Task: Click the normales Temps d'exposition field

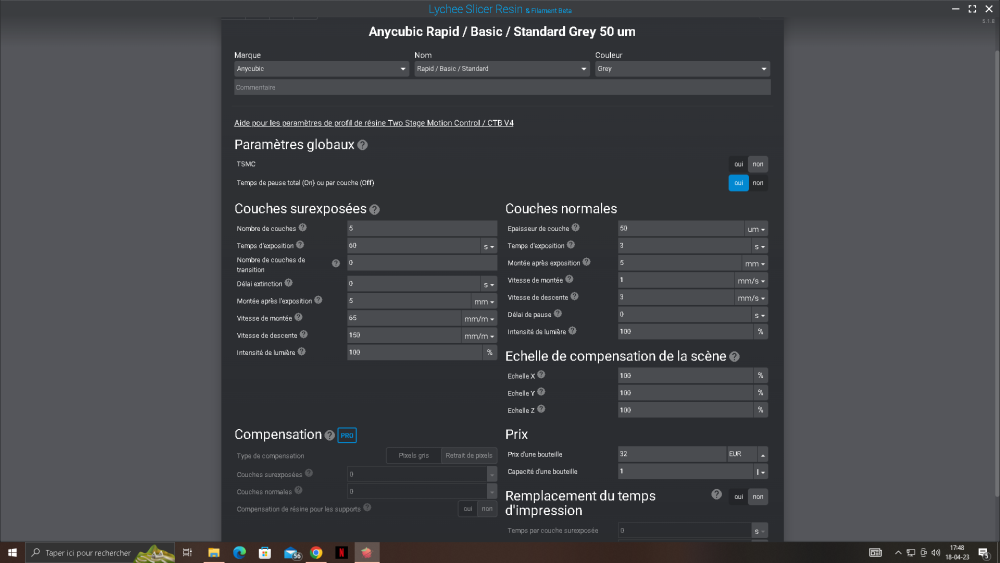Action: coord(684,245)
